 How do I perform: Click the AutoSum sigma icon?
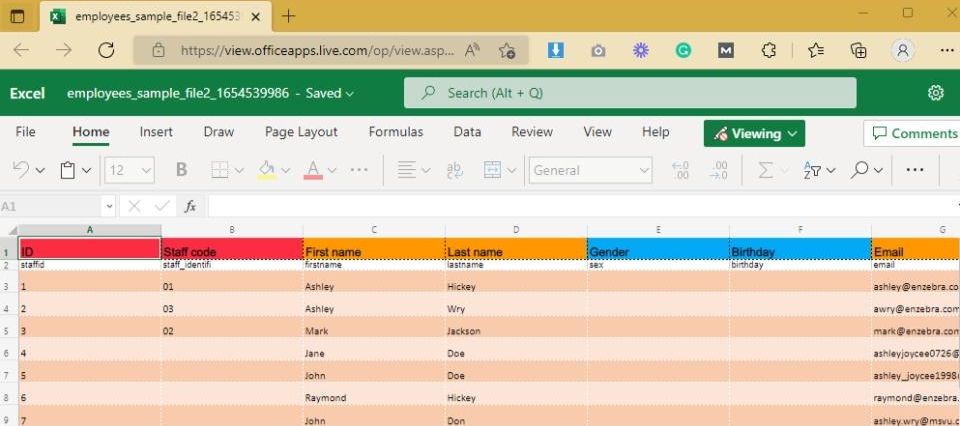[766, 170]
